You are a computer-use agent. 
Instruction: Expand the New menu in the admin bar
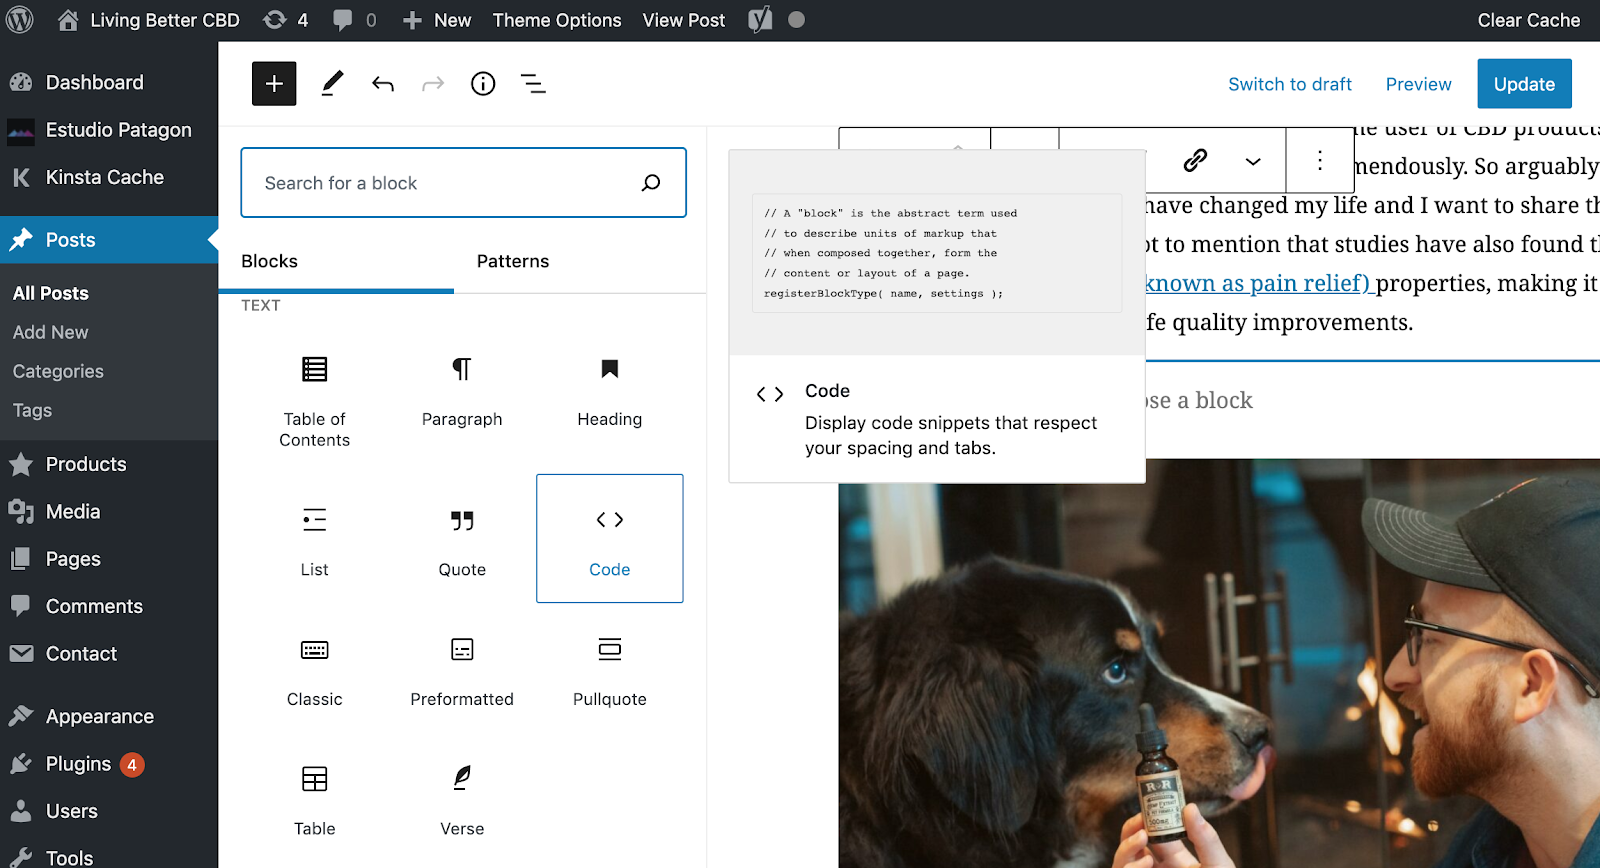[x=436, y=20]
